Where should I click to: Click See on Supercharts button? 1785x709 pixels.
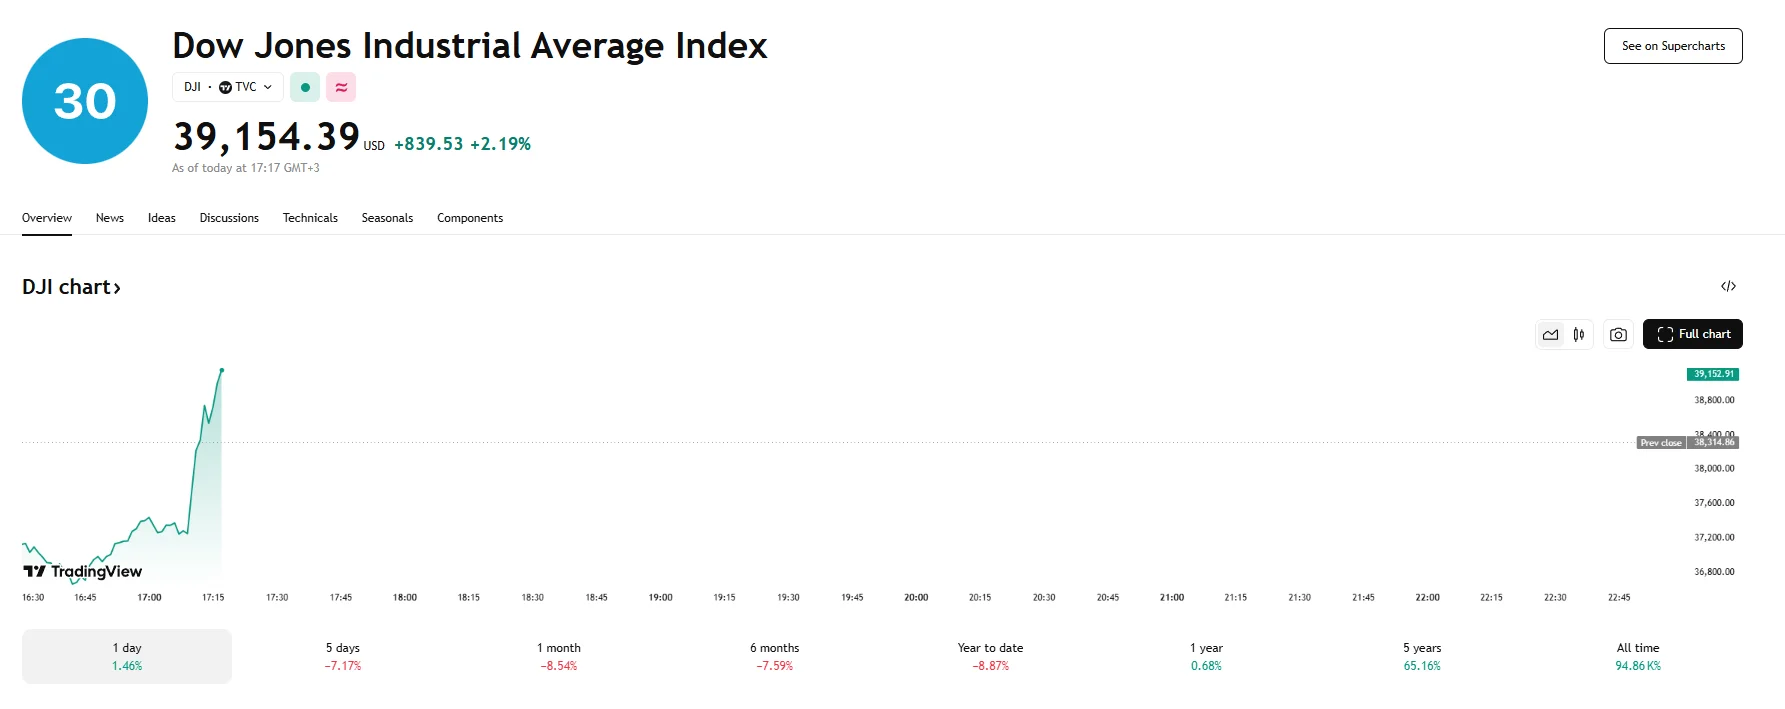tap(1673, 46)
